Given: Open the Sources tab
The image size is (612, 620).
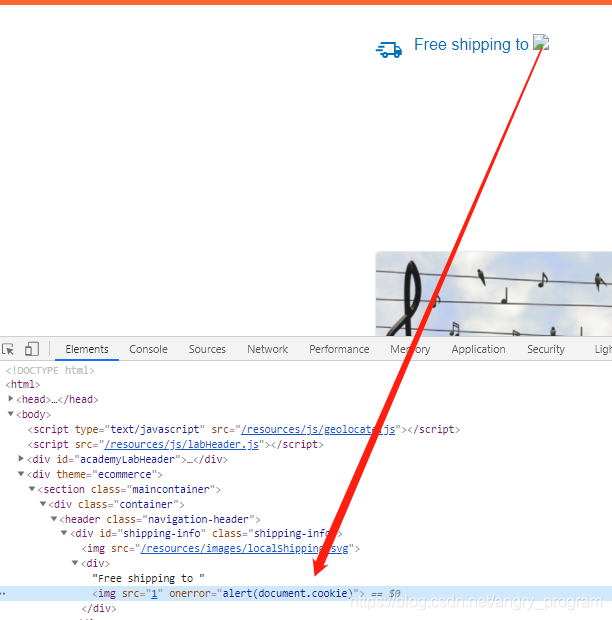Looking at the screenshot, I should click(x=207, y=349).
